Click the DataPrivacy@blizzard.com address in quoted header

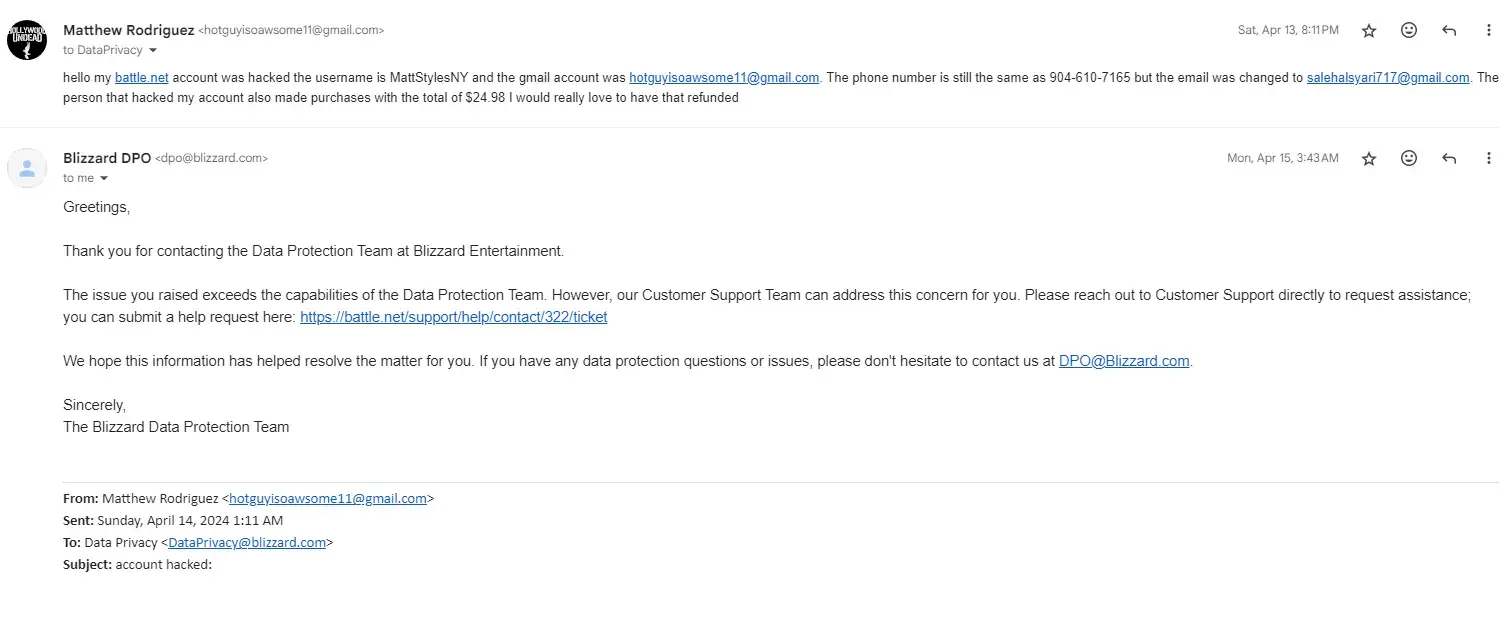point(247,543)
